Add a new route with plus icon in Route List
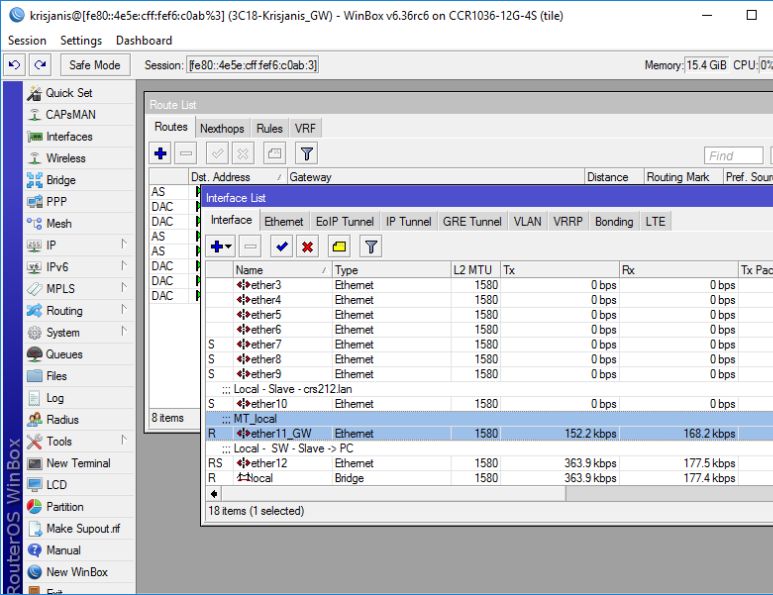The width and height of the screenshot is (773, 595). pos(160,153)
